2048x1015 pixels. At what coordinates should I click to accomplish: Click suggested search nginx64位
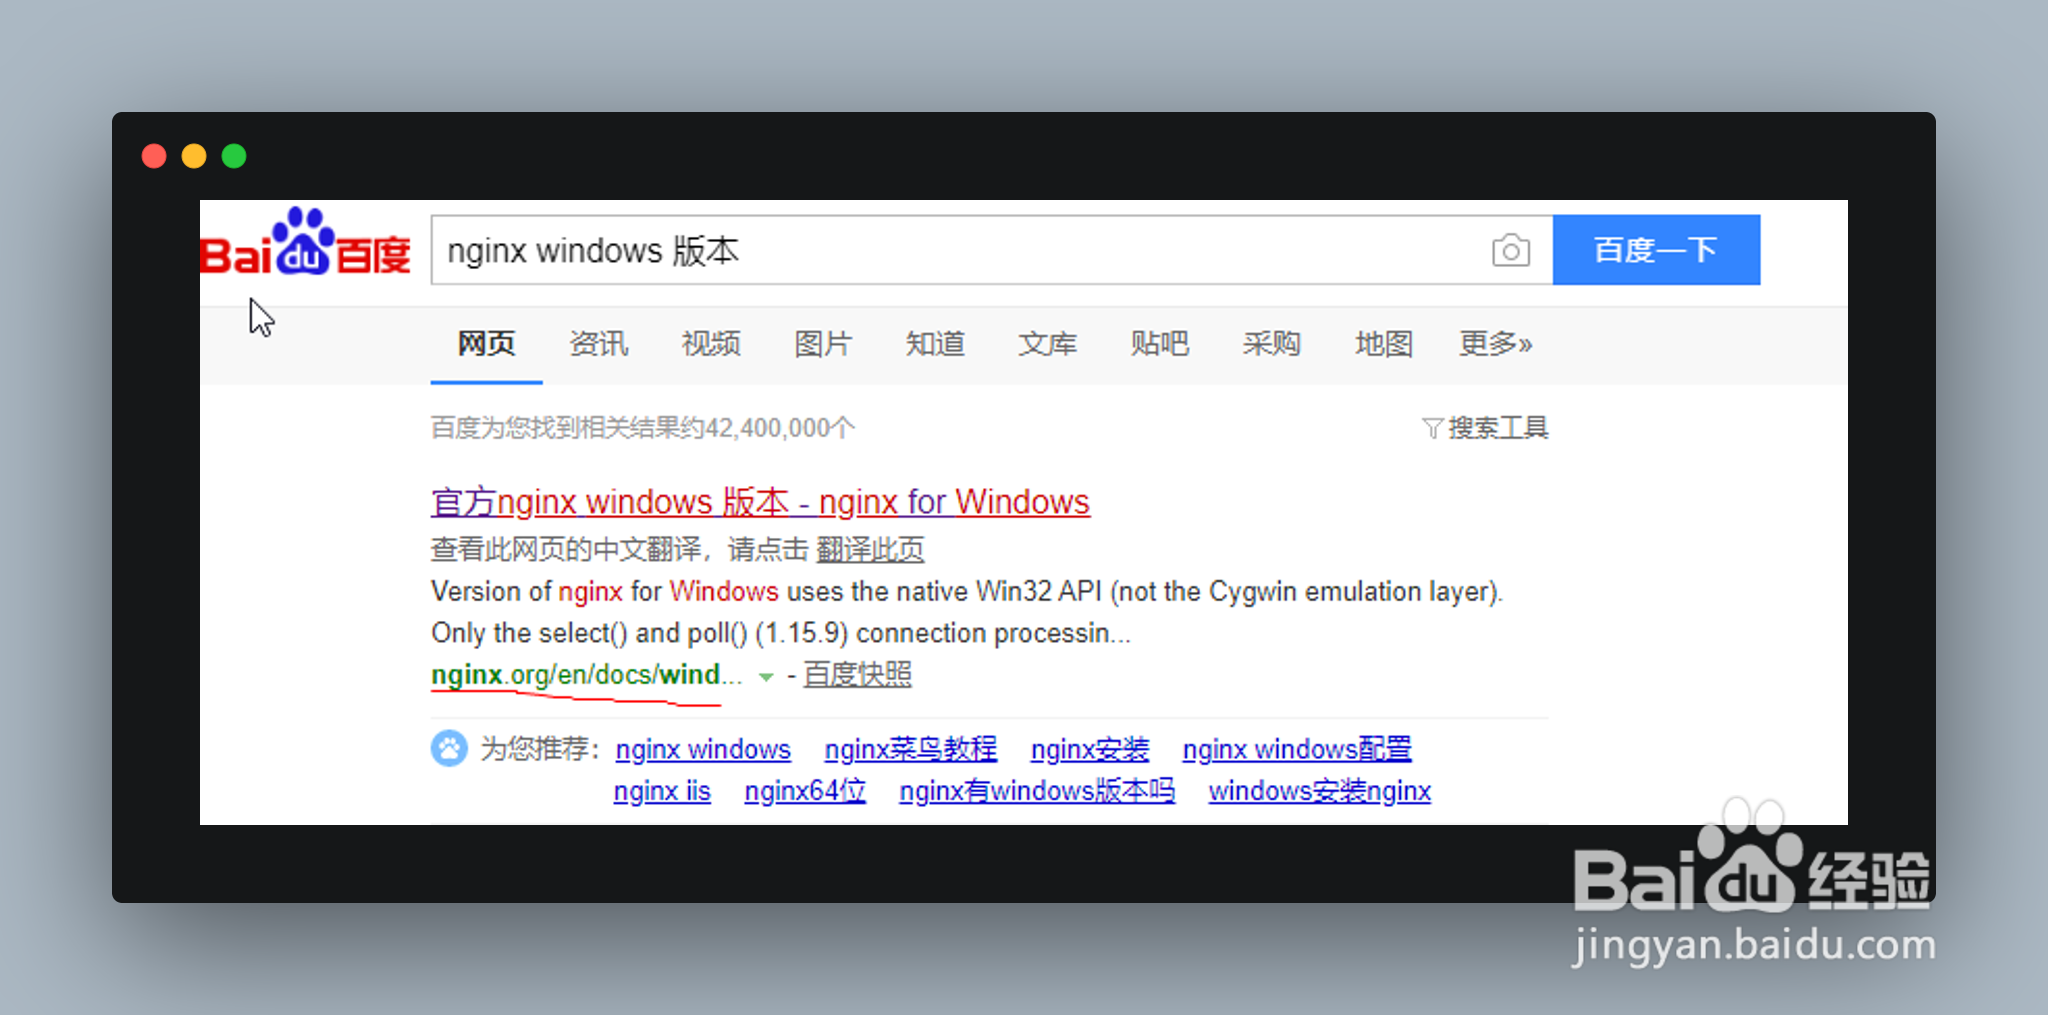(x=805, y=791)
